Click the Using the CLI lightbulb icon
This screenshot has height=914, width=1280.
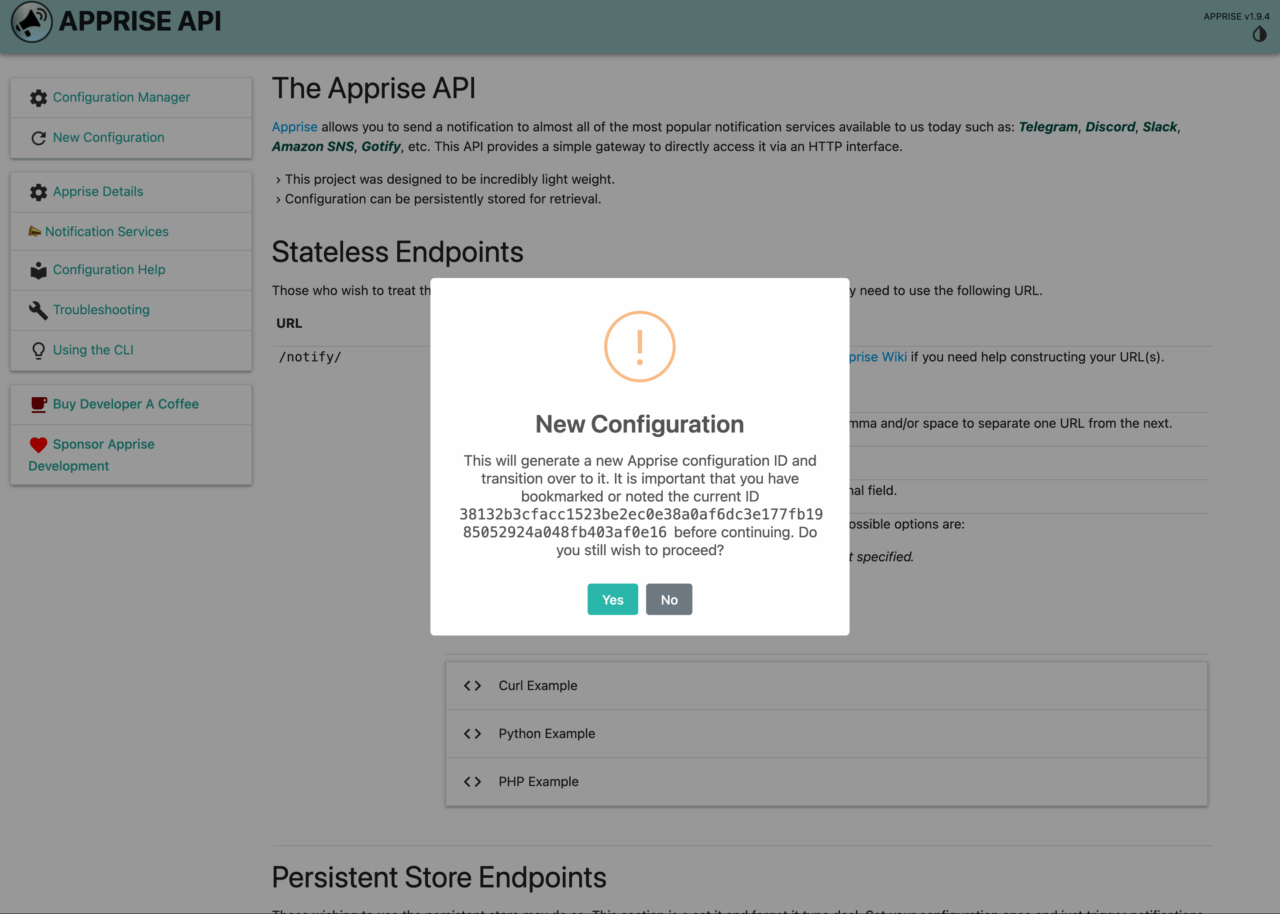click(38, 350)
